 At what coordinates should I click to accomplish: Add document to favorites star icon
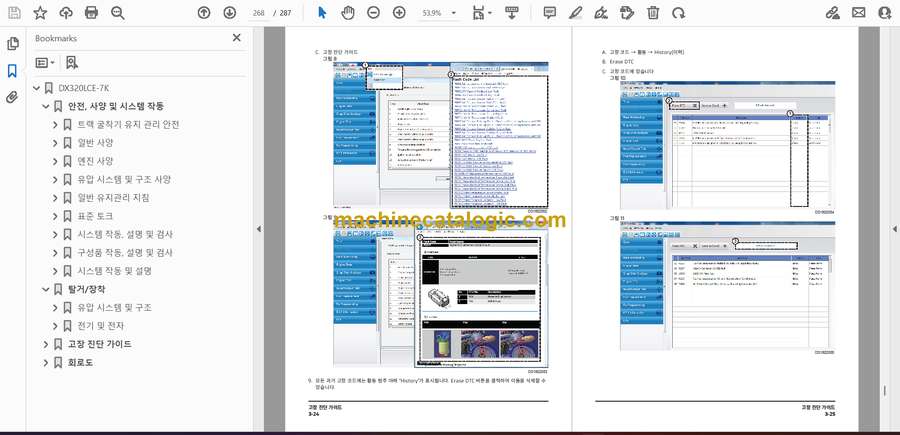coord(40,13)
